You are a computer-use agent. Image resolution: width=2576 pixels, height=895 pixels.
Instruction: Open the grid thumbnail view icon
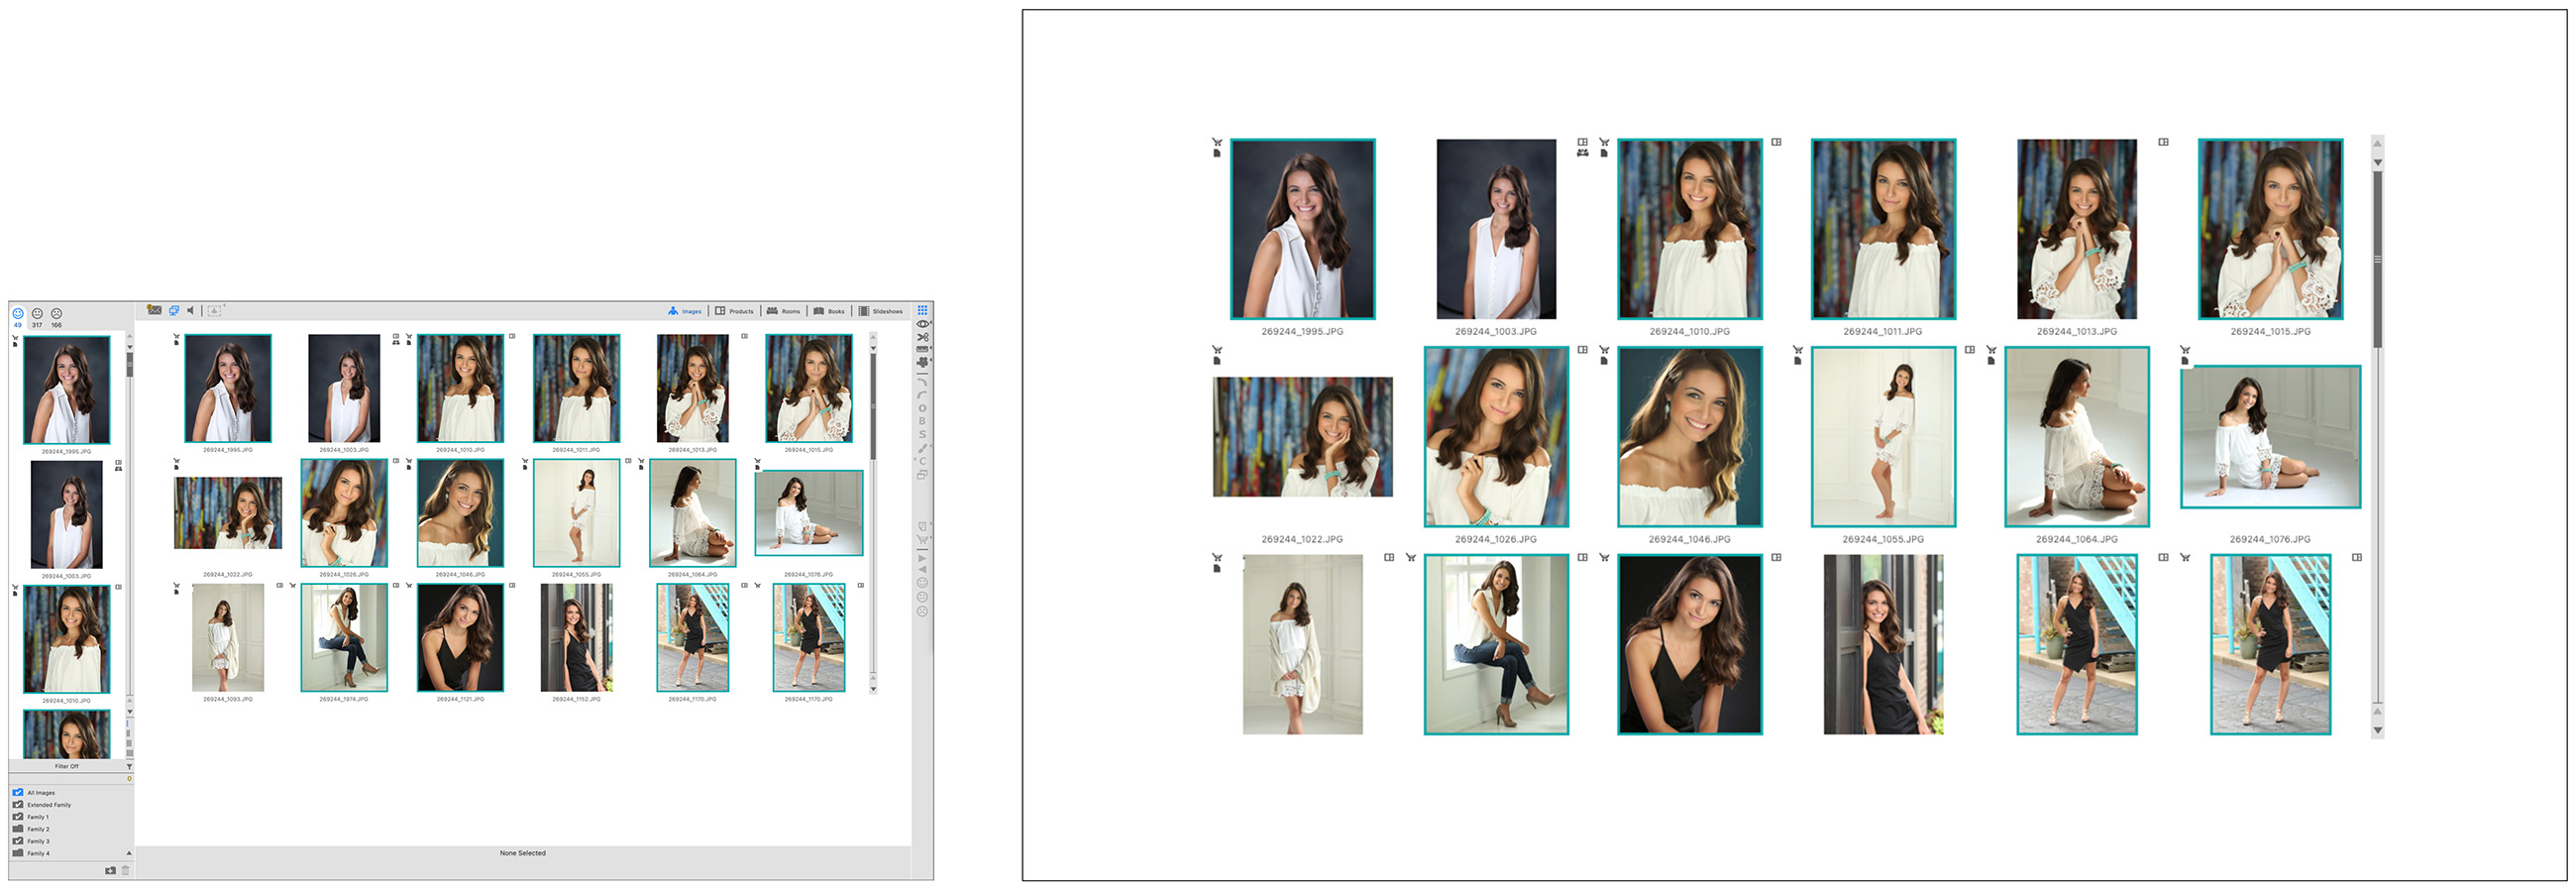pyautogui.click(x=922, y=311)
